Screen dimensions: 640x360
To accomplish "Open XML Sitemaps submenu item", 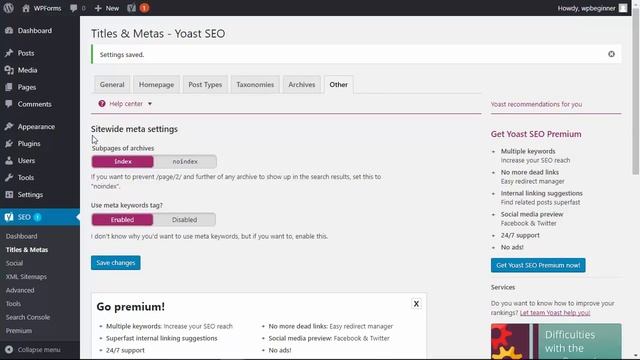I will coord(26,277).
